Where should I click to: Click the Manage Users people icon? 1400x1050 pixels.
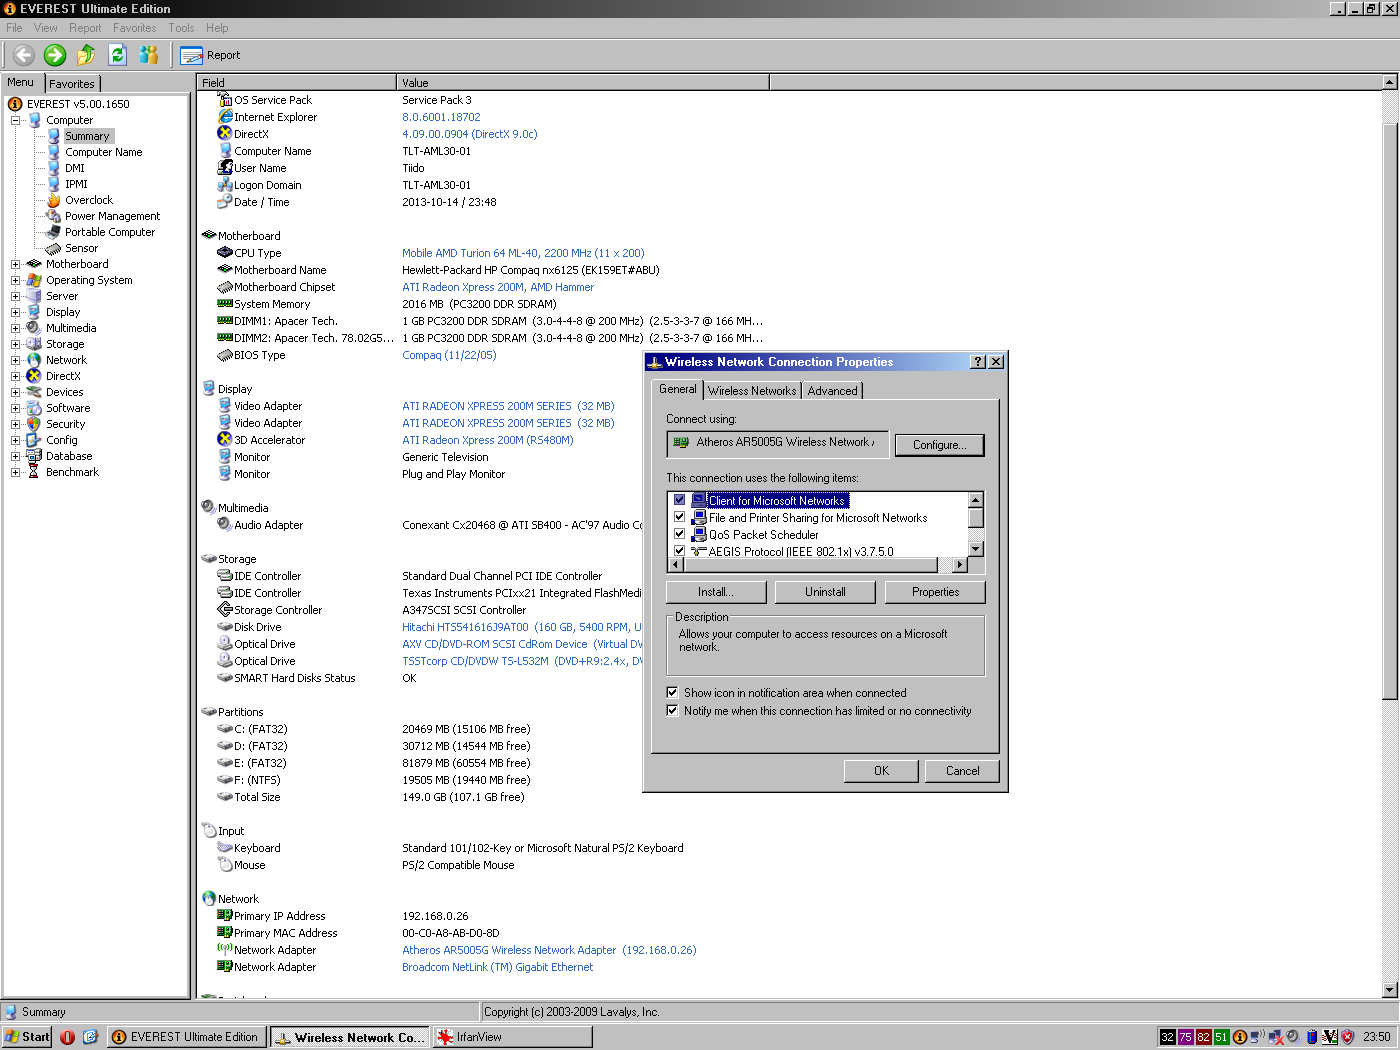click(x=149, y=55)
